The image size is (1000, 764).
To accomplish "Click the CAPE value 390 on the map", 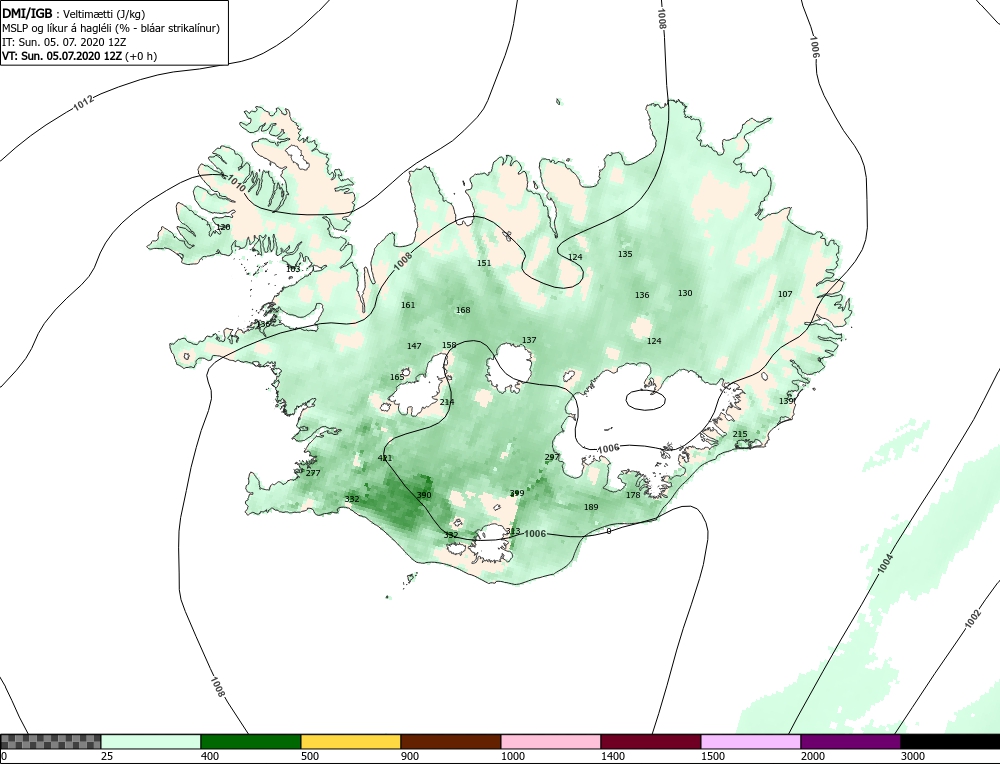I will [x=424, y=495].
